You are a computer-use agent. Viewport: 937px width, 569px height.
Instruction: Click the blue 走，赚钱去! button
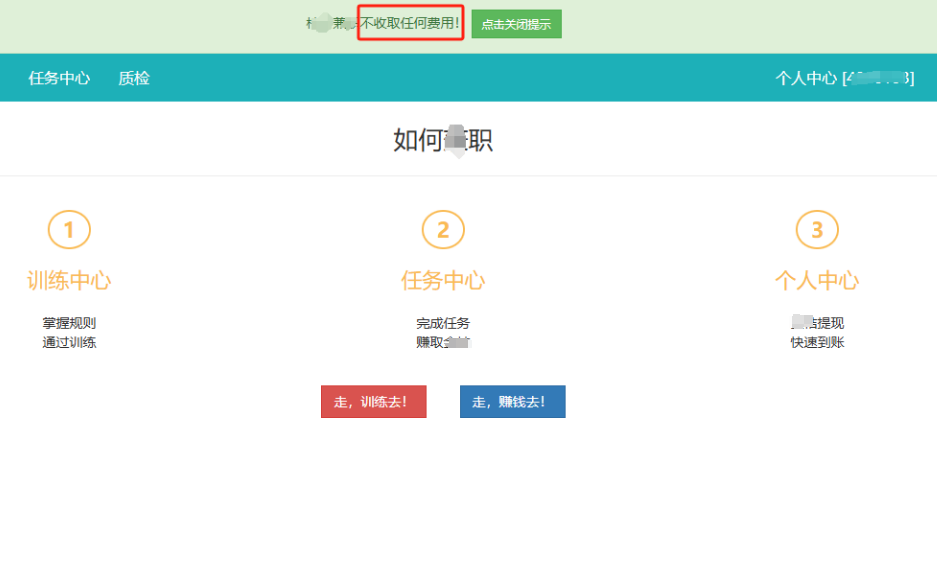point(513,402)
